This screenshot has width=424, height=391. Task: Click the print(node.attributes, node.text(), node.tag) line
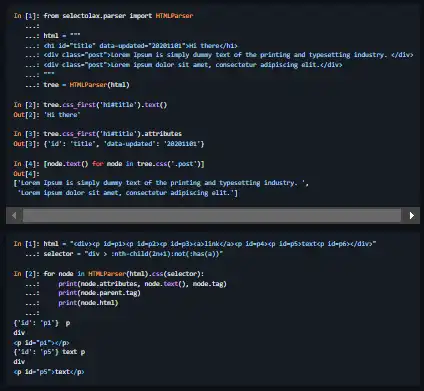tap(142, 284)
